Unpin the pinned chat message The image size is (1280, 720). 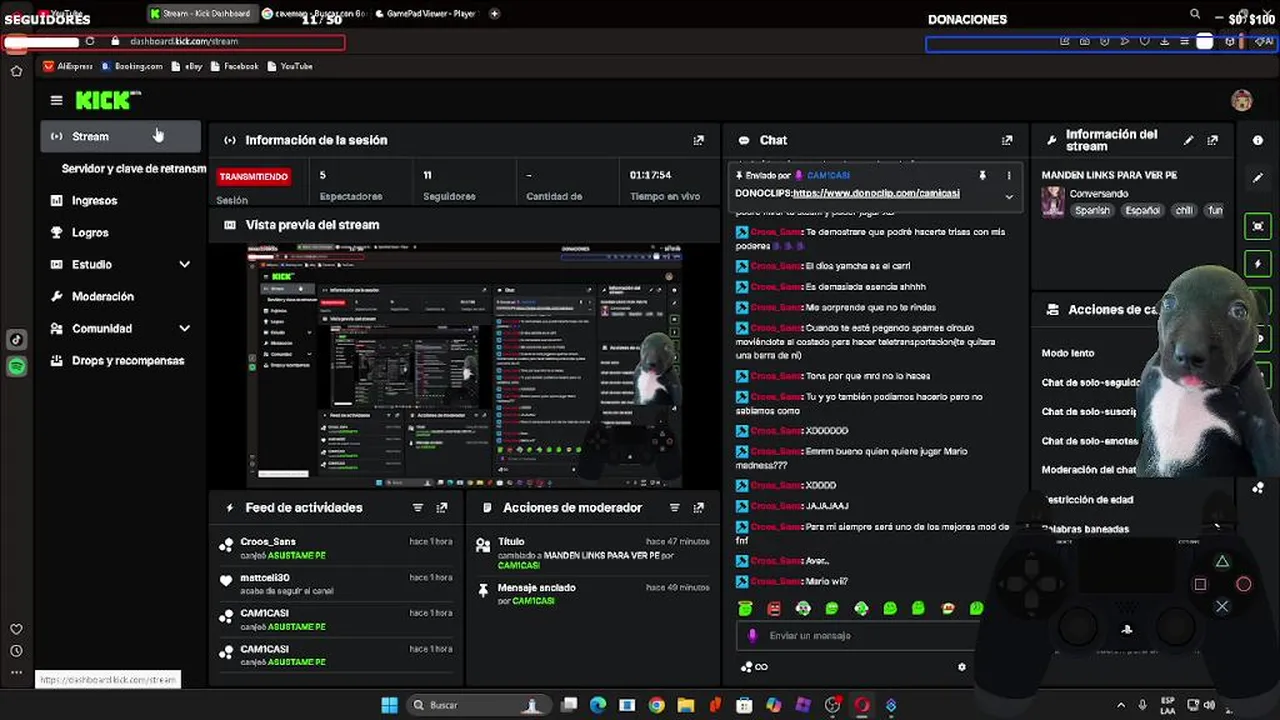coord(982,175)
